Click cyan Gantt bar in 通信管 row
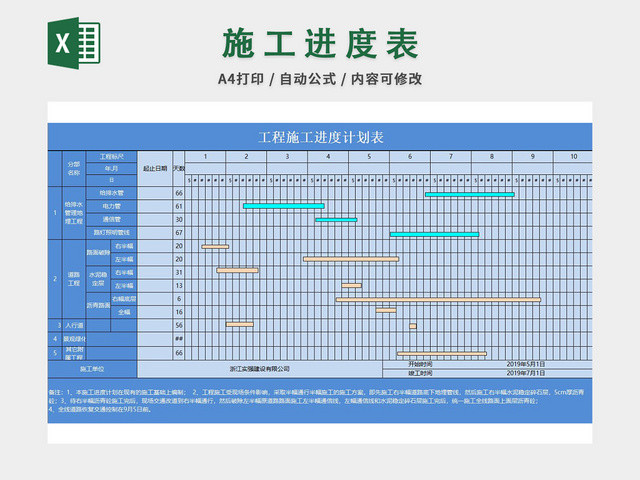 click(x=336, y=220)
